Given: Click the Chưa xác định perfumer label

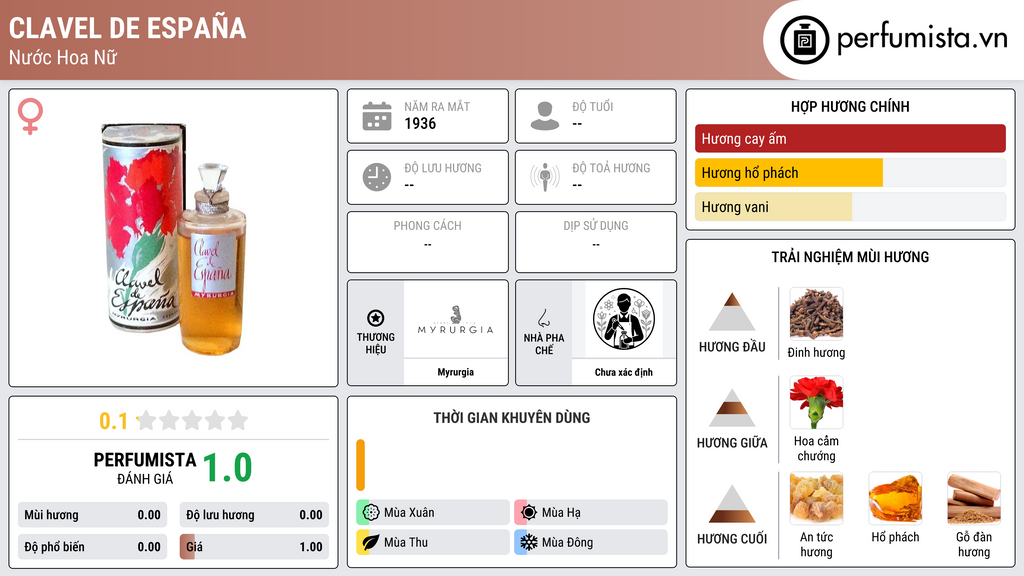Looking at the screenshot, I should tap(624, 372).
